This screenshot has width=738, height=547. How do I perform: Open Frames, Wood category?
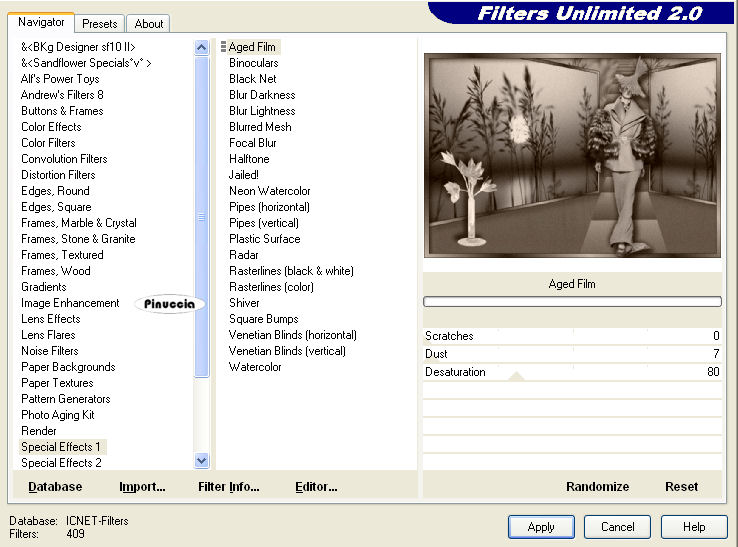[56, 271]
